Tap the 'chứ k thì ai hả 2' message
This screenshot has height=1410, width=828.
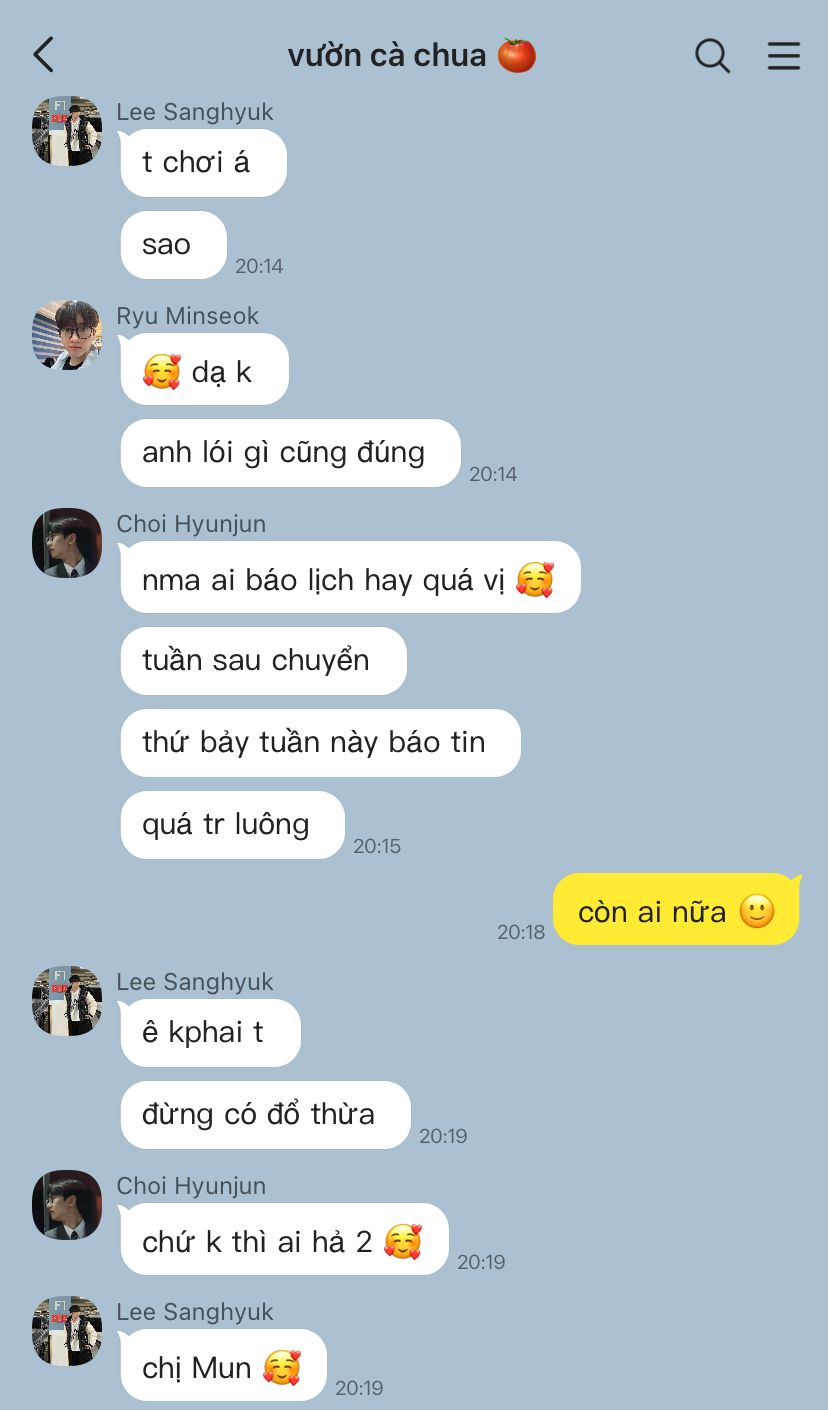[x=284, y=1240]
